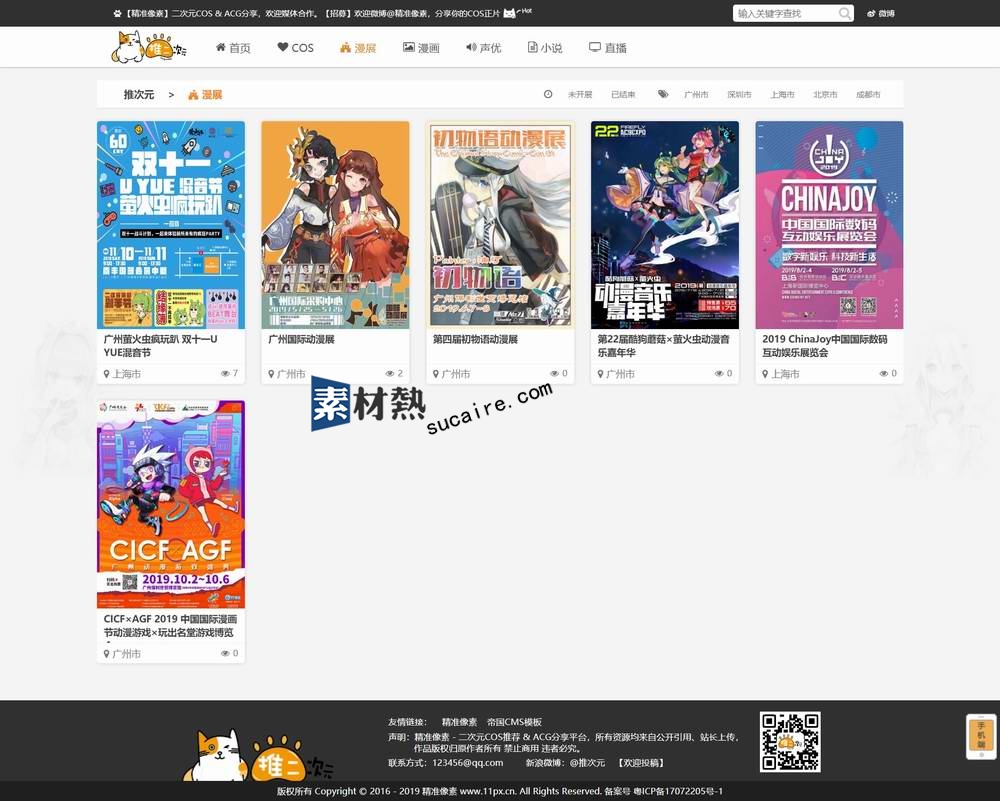1000x801 pixels.
Task: Click views eye icon on 动漫音乐嘉年华 card
Action: pyautogui.click(x=719, y=374)
